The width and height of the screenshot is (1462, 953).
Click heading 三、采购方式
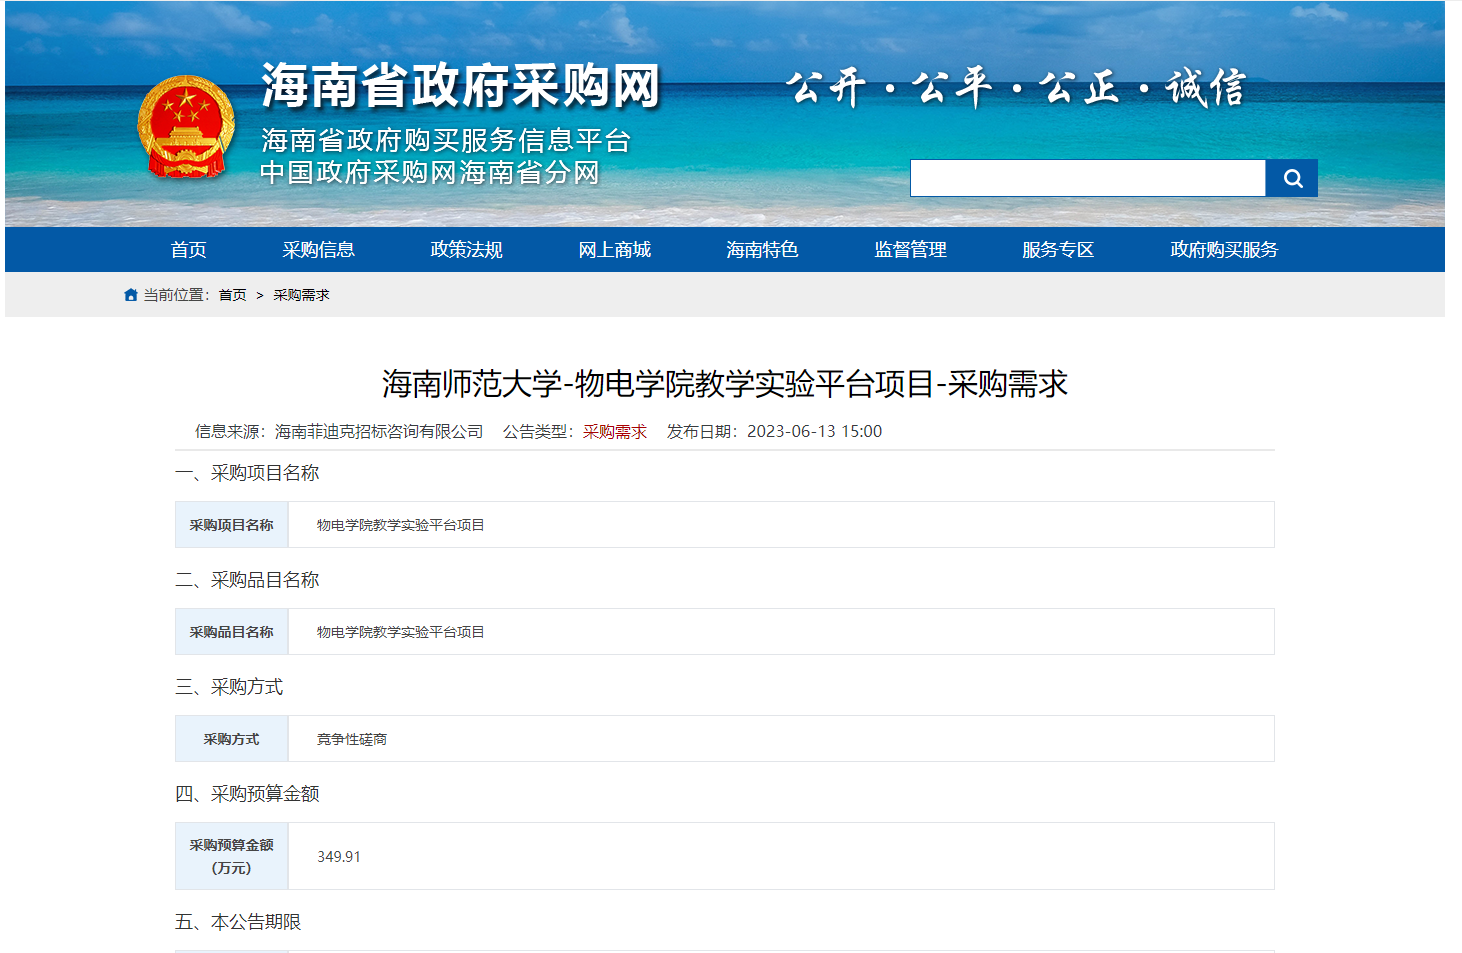click(x=229, y=687)
